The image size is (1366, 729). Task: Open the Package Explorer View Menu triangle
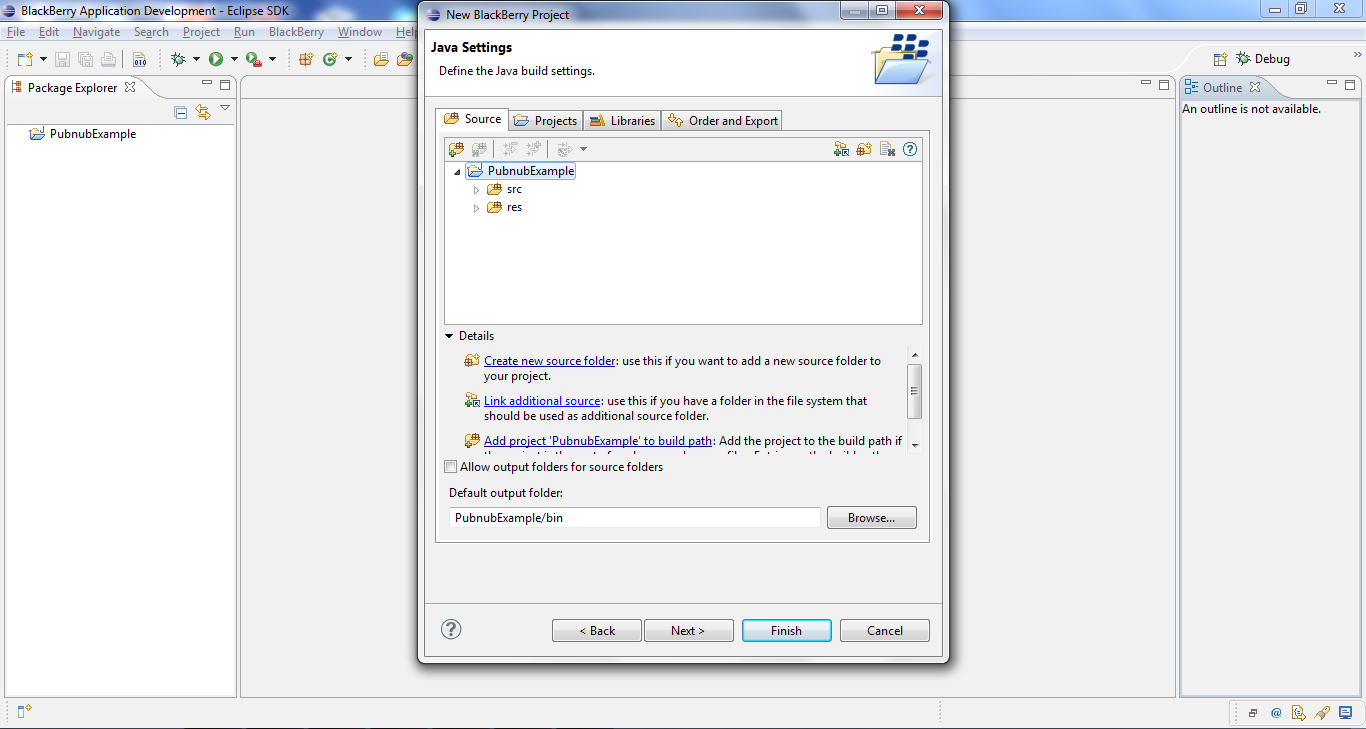(x=225, y=108)
